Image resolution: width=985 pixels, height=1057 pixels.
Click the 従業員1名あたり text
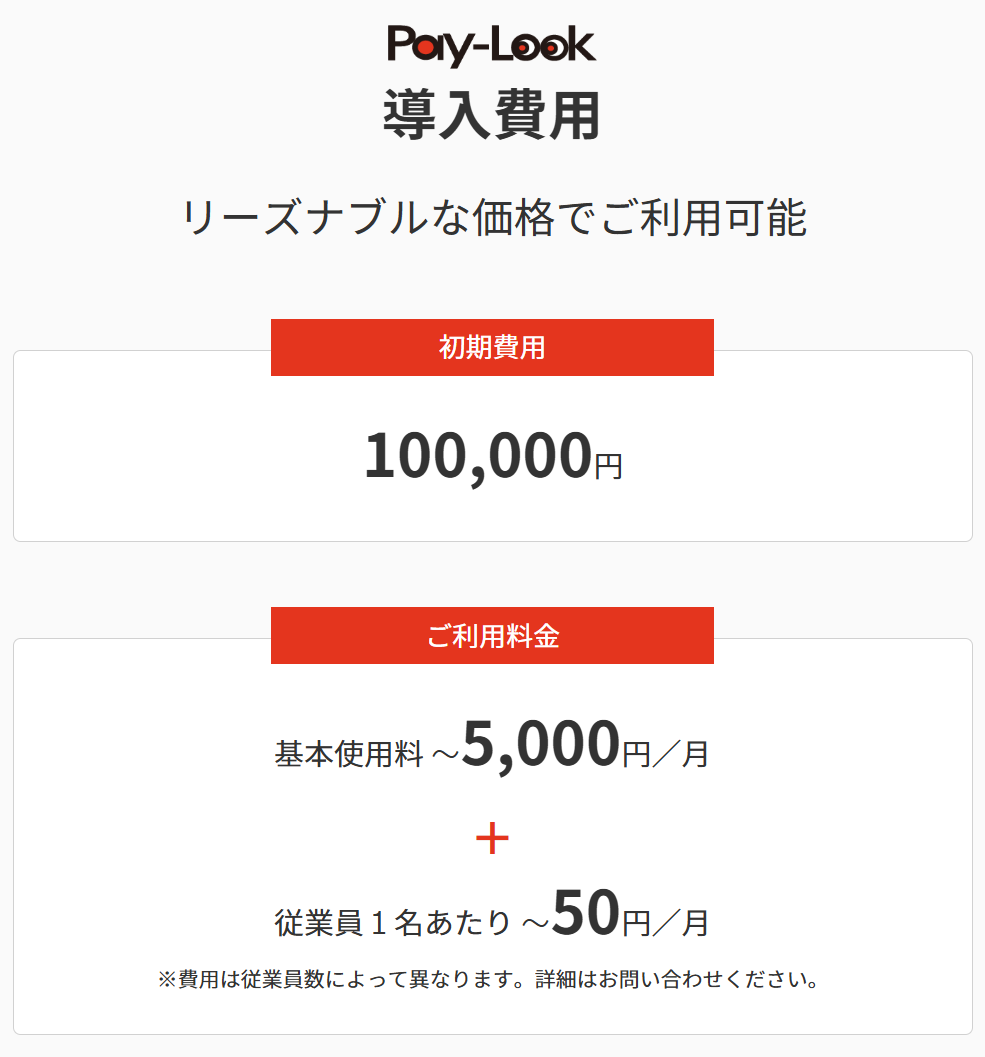[392, 923]
